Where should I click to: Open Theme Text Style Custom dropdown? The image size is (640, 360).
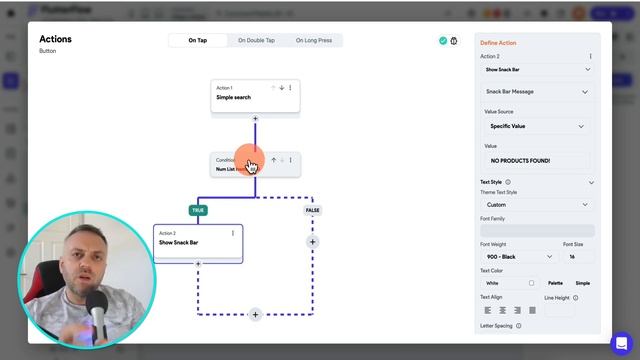(x=537, y=204)
